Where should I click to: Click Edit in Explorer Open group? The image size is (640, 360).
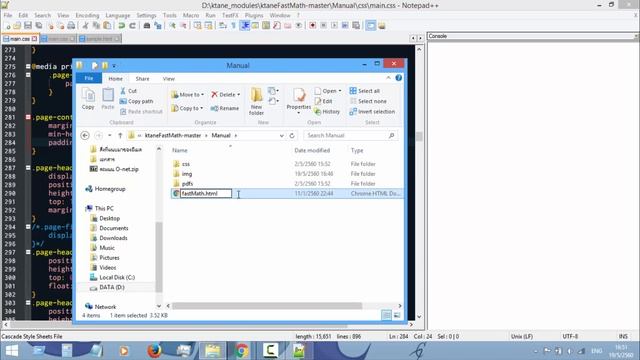click(323, 101)
